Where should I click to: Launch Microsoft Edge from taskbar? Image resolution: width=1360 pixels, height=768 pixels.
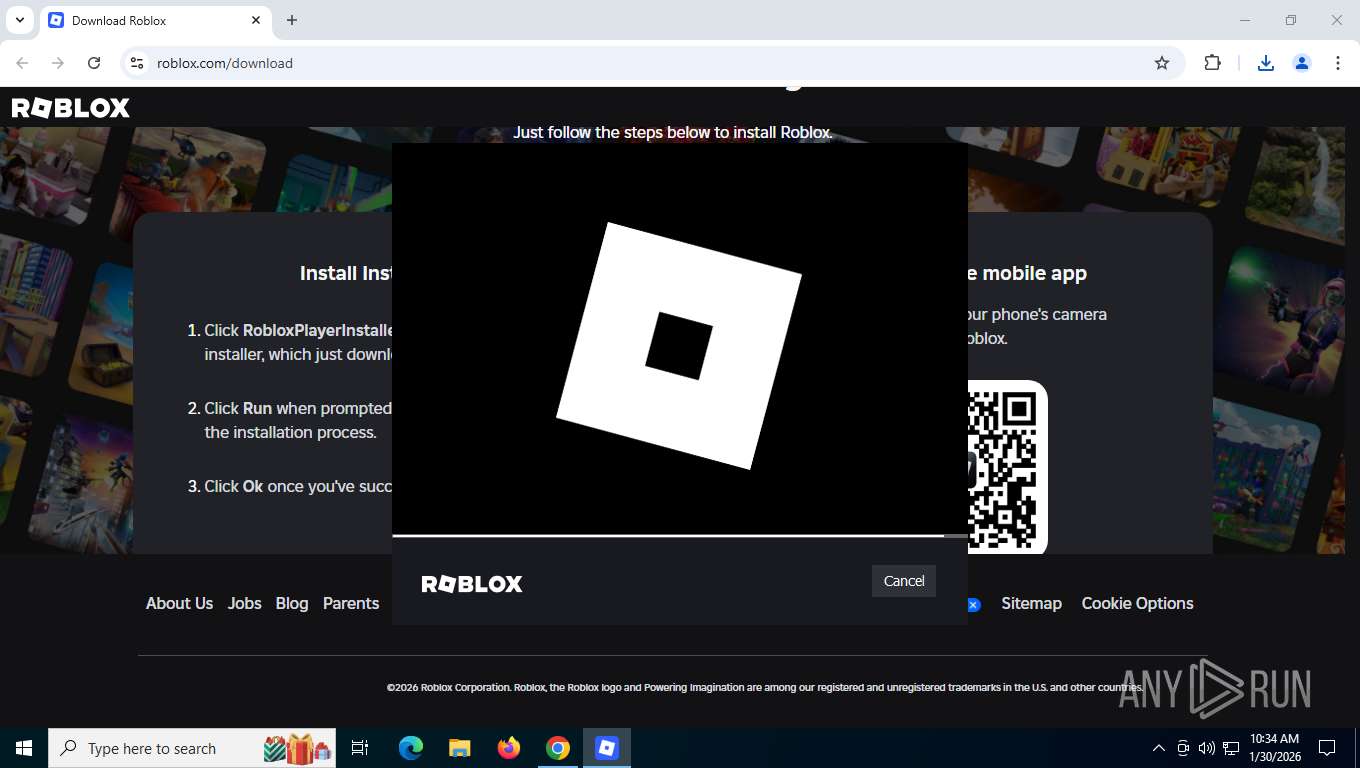(x=410, y=748)
